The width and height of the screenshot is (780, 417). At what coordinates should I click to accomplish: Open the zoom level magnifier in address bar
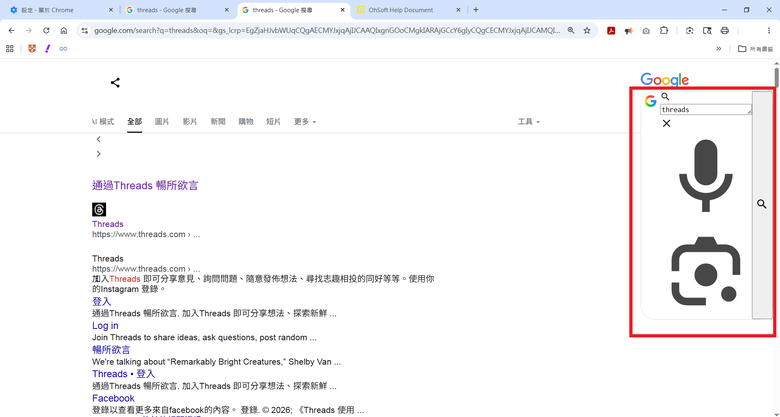click(571, 30)
